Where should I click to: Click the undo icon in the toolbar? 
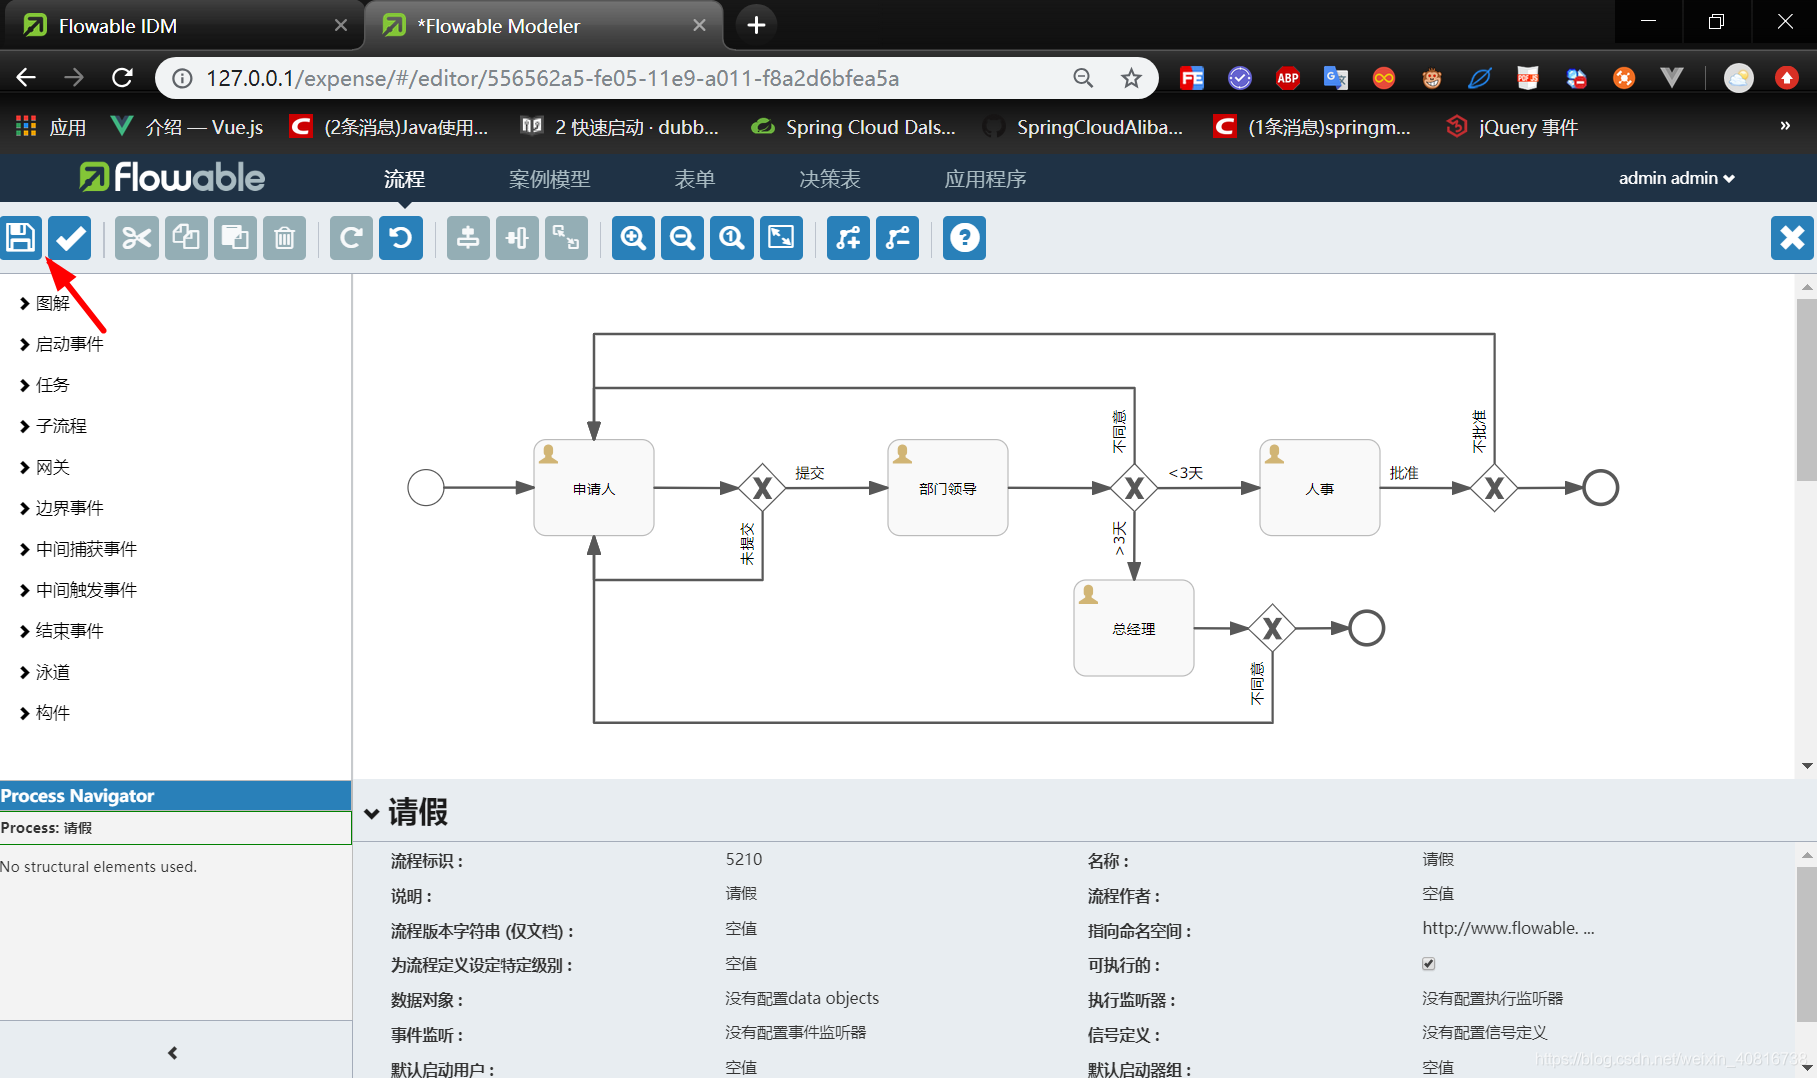(401, 238)
